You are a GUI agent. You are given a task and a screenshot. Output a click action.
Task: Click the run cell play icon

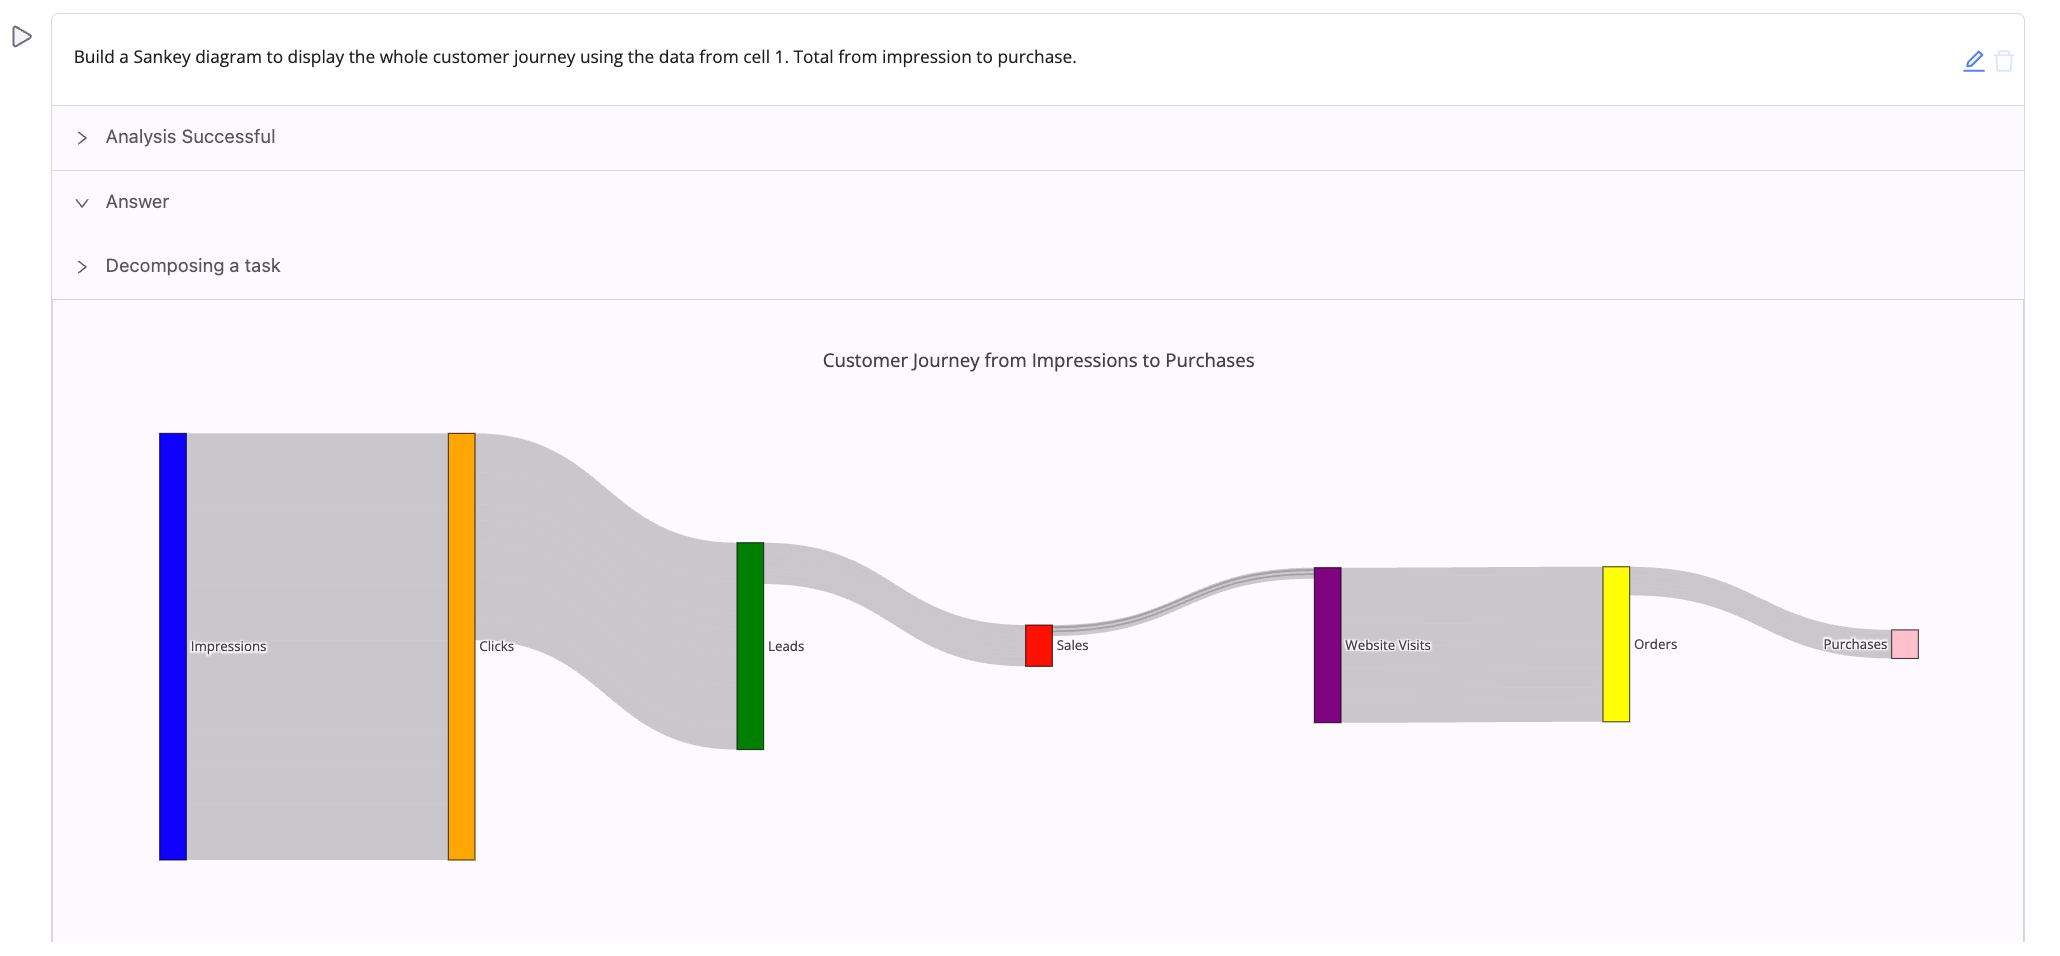tap(22, 37)
